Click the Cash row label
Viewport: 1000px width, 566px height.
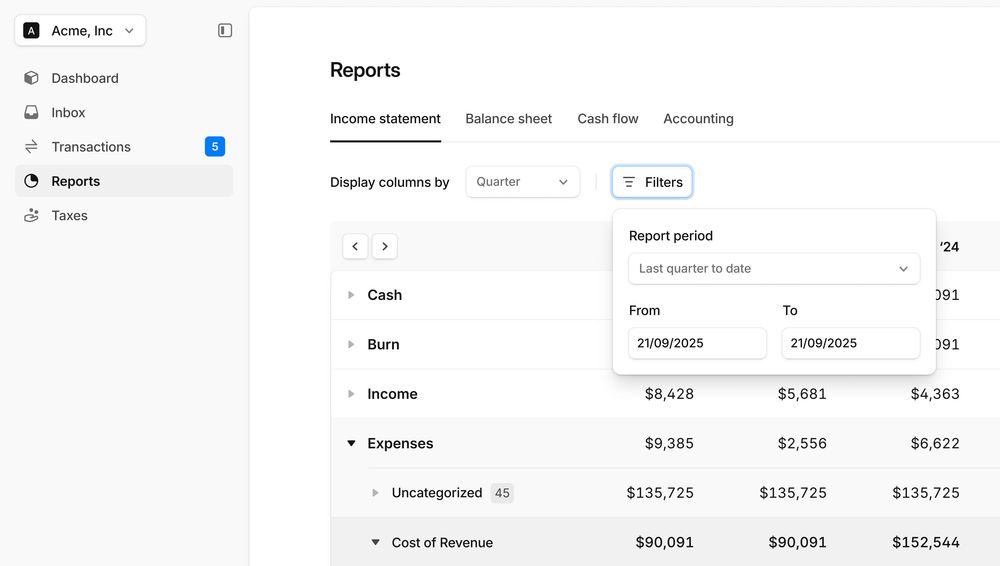(x=385, y=295)
